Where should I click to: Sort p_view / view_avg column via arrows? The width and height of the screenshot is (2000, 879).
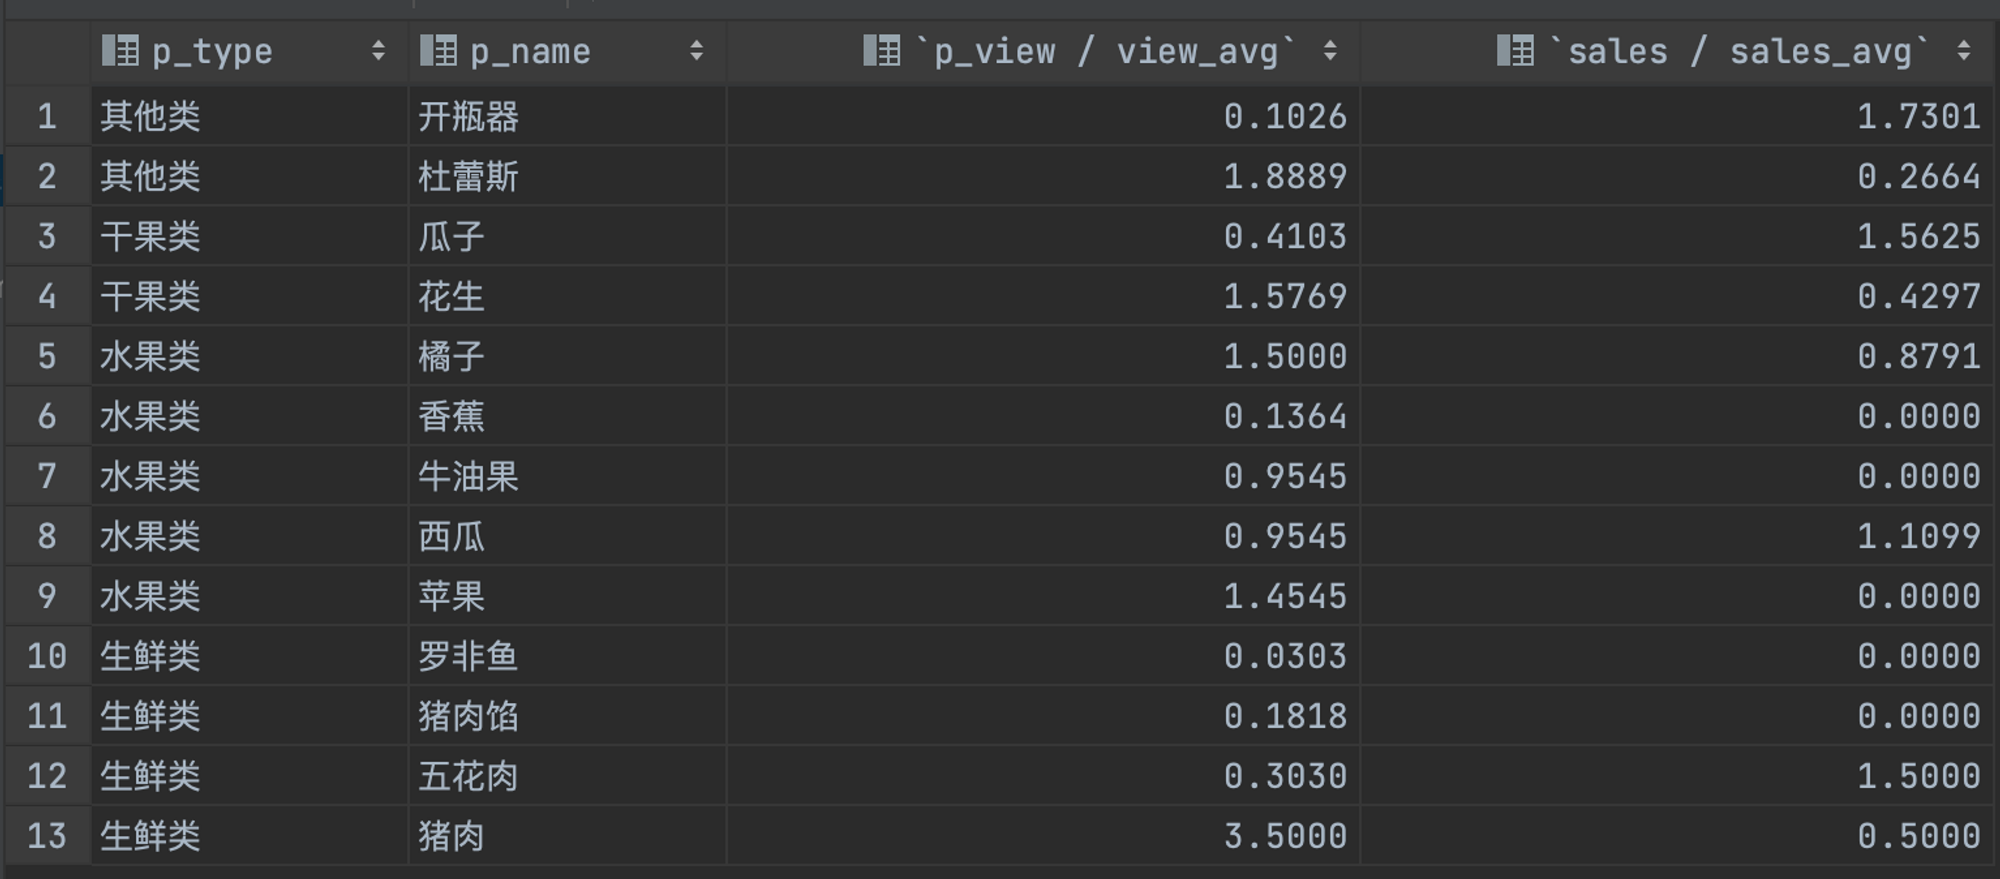point(1330,51)
